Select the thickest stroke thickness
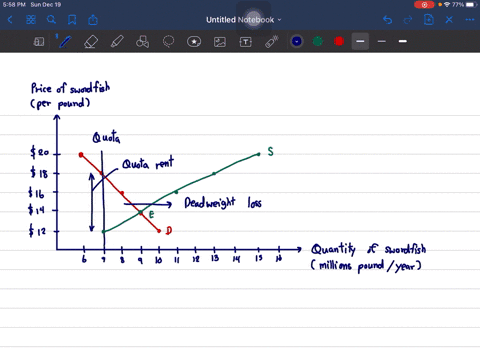Screen dimensions: 480x360 point(403,41)
